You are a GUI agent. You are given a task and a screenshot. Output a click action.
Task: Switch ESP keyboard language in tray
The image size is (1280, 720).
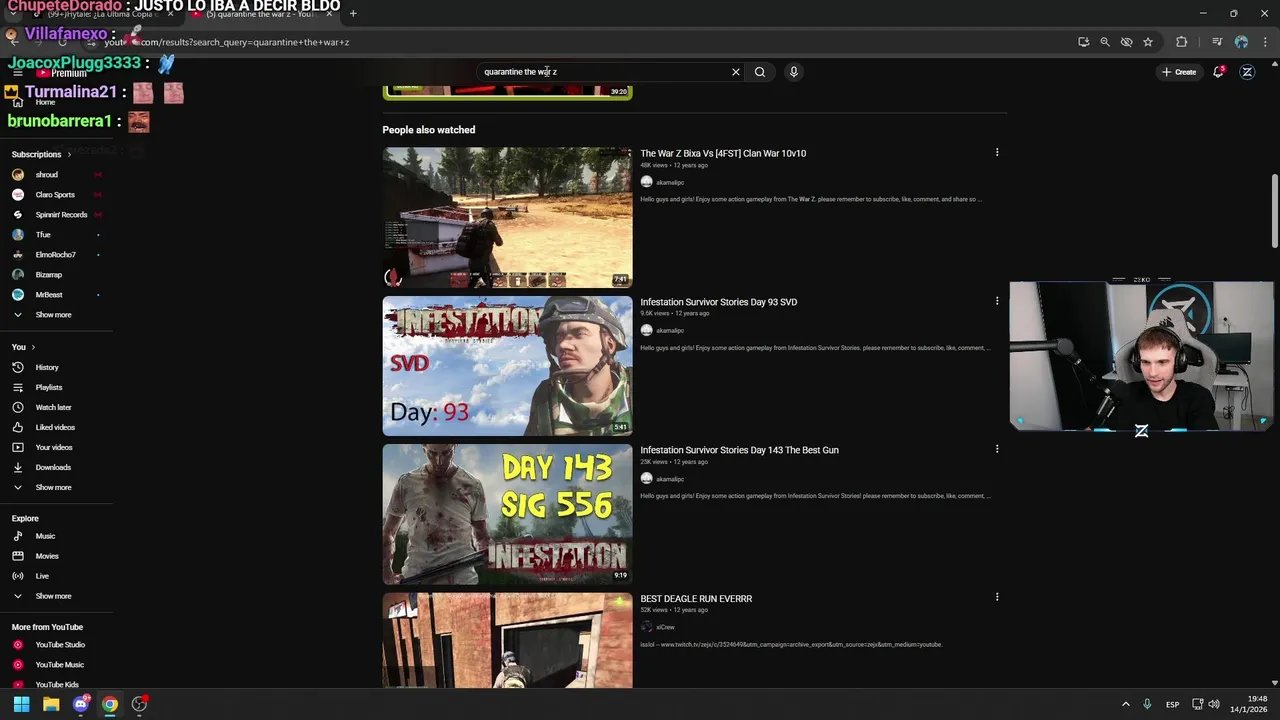(x=1172, y=704)
